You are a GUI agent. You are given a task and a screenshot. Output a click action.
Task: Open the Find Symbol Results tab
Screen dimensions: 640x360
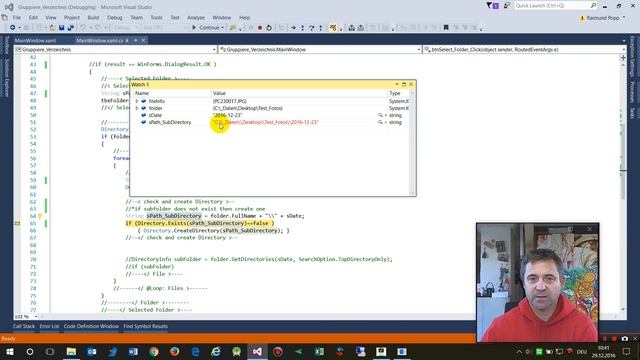146,326
